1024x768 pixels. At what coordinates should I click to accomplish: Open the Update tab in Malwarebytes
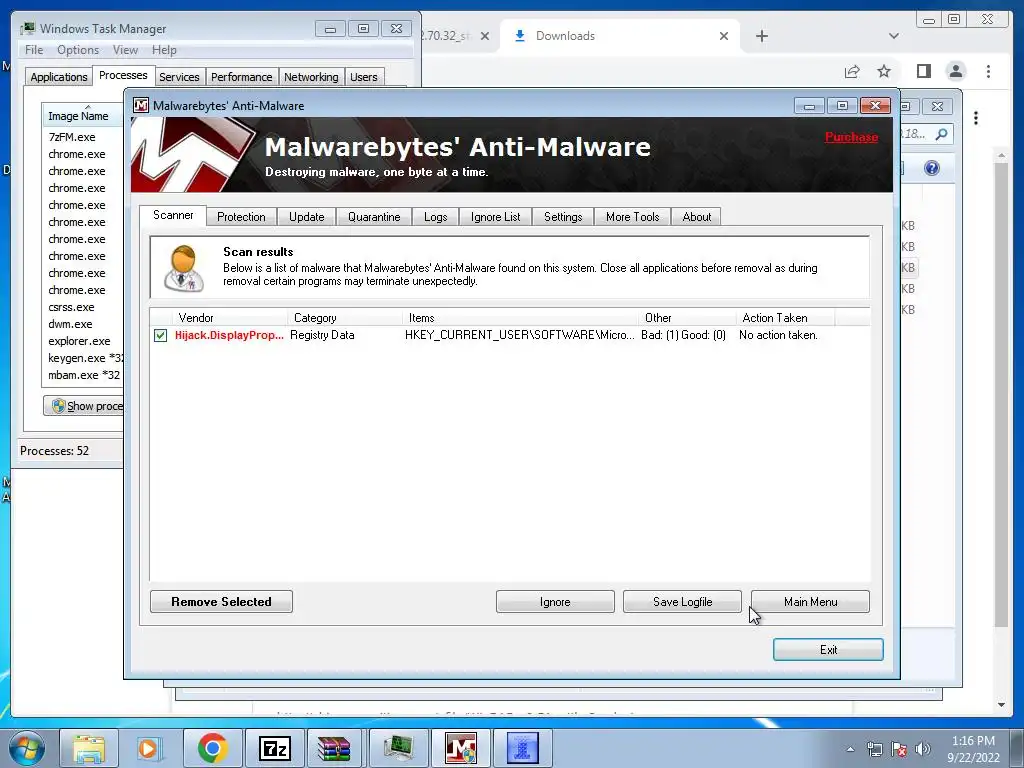pyautogui.click(x=306, y=217)
